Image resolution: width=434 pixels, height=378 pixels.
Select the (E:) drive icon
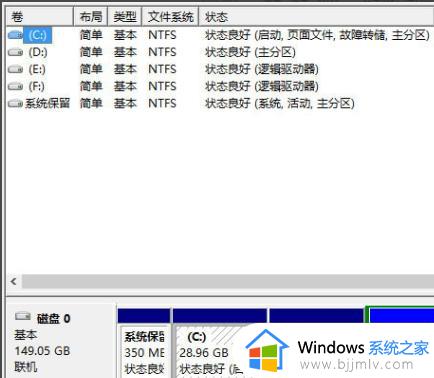(x=15, y=69)
